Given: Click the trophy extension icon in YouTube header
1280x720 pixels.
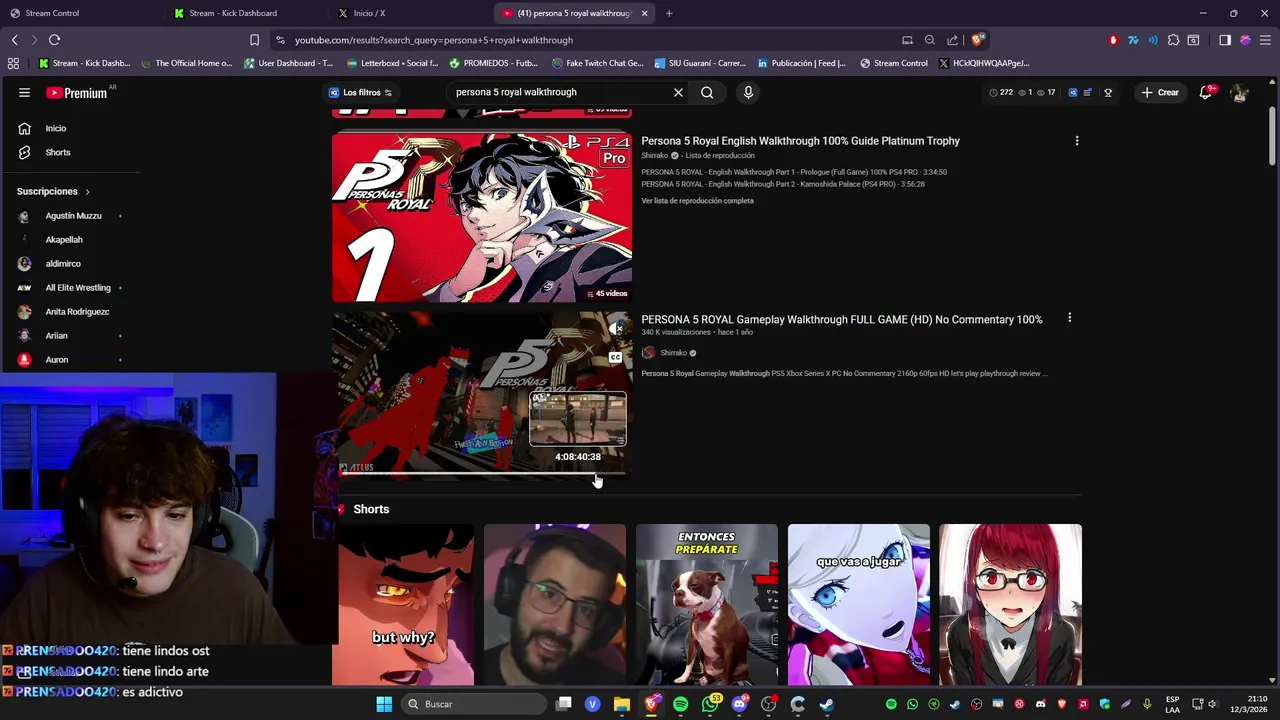Looking at the screenshot, I should pos(1107,92).
